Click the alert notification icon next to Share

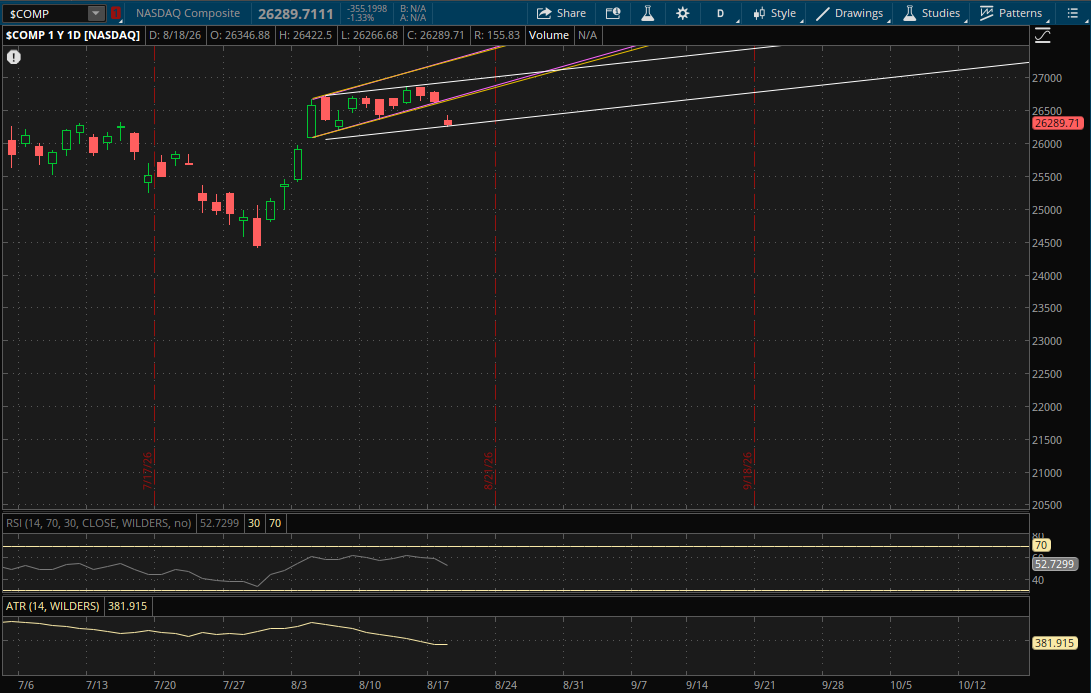(613, 13)
